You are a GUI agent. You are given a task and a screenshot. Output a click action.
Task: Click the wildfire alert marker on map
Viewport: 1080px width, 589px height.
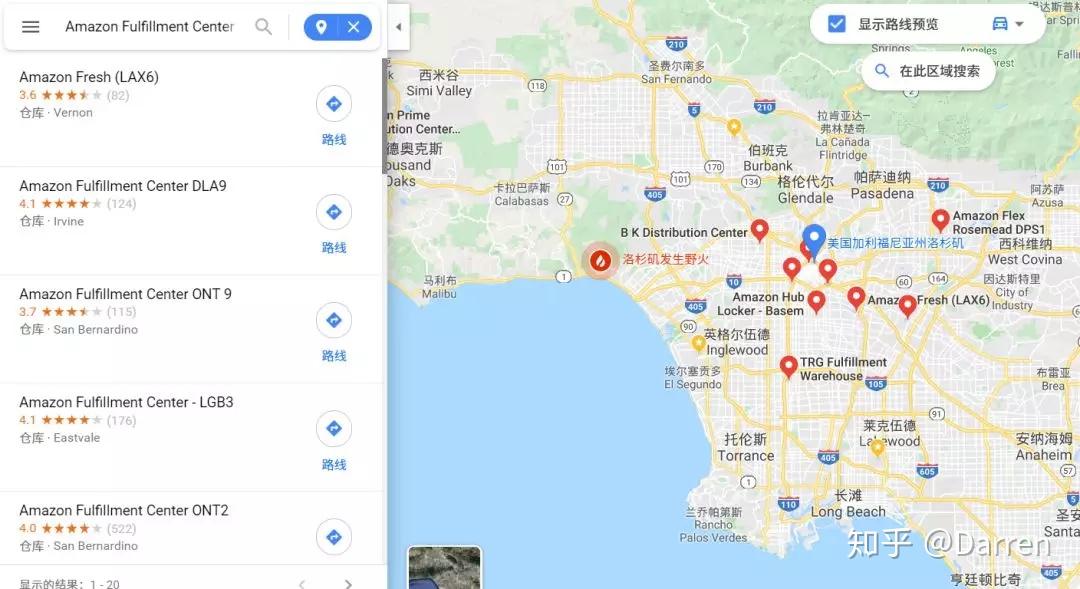(601, 260)
